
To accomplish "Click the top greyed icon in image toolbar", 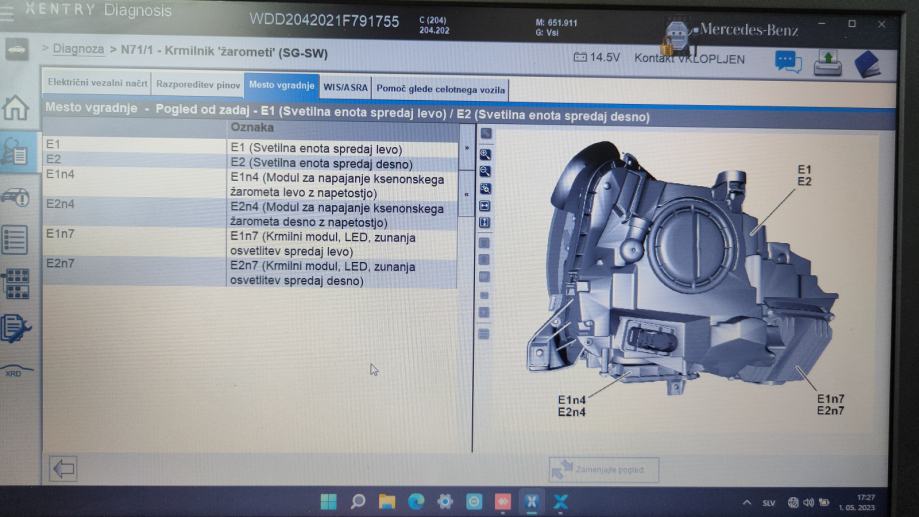I will tap(486, 134).
